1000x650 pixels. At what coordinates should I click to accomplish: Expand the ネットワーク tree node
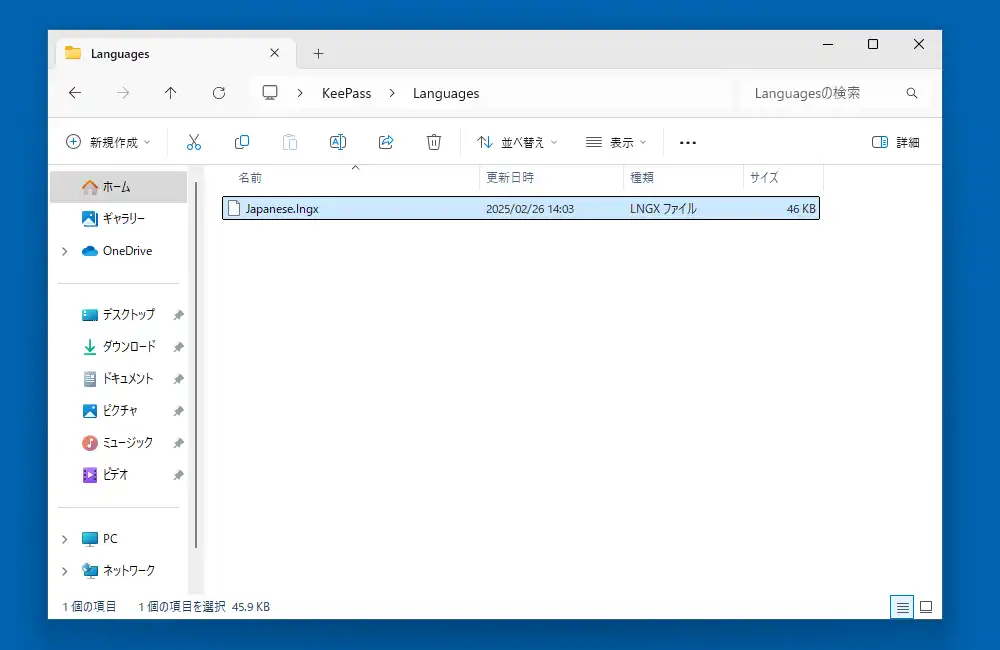coord(64,571)
